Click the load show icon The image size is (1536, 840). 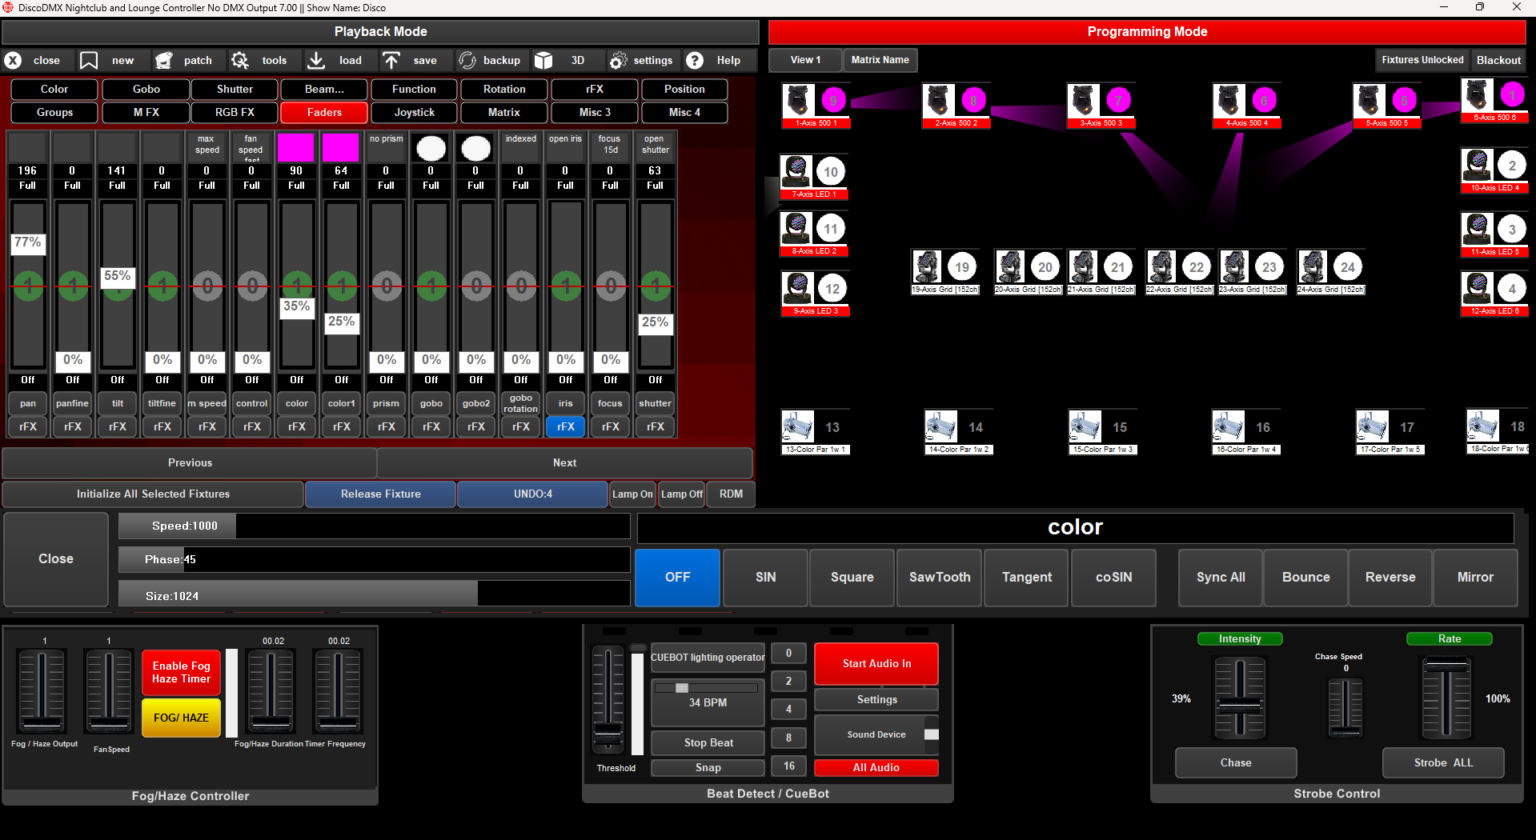(316, 60)
